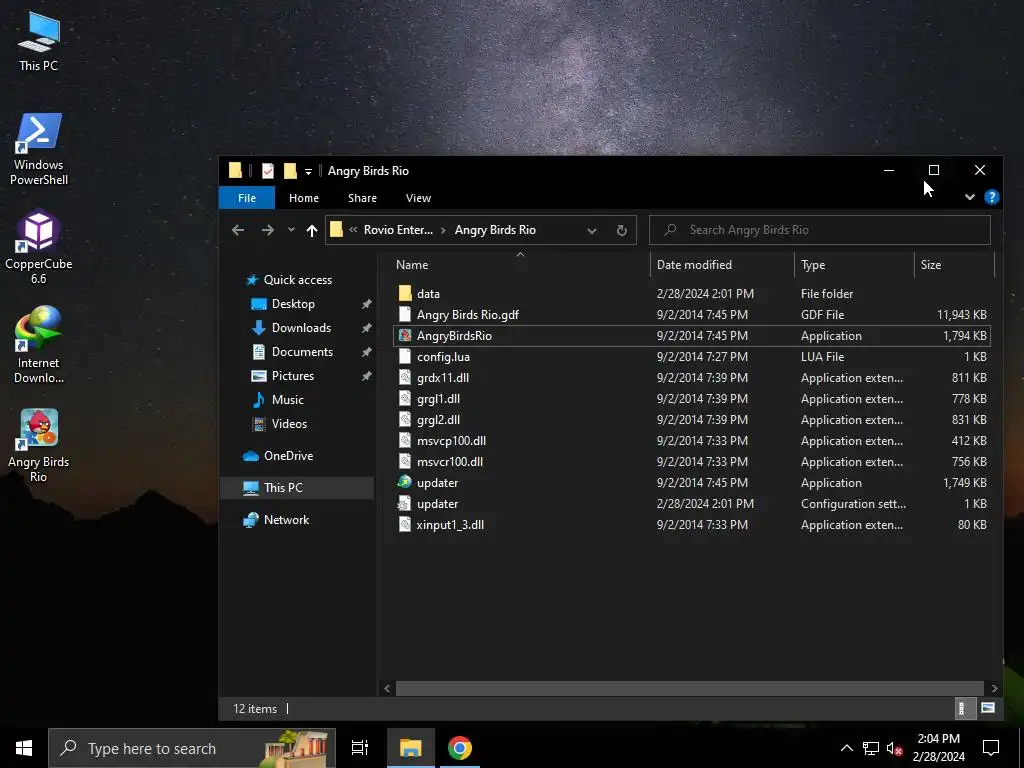Open the Explorer Help icon
Viewport: 1024px width, 768px height.
991,197
